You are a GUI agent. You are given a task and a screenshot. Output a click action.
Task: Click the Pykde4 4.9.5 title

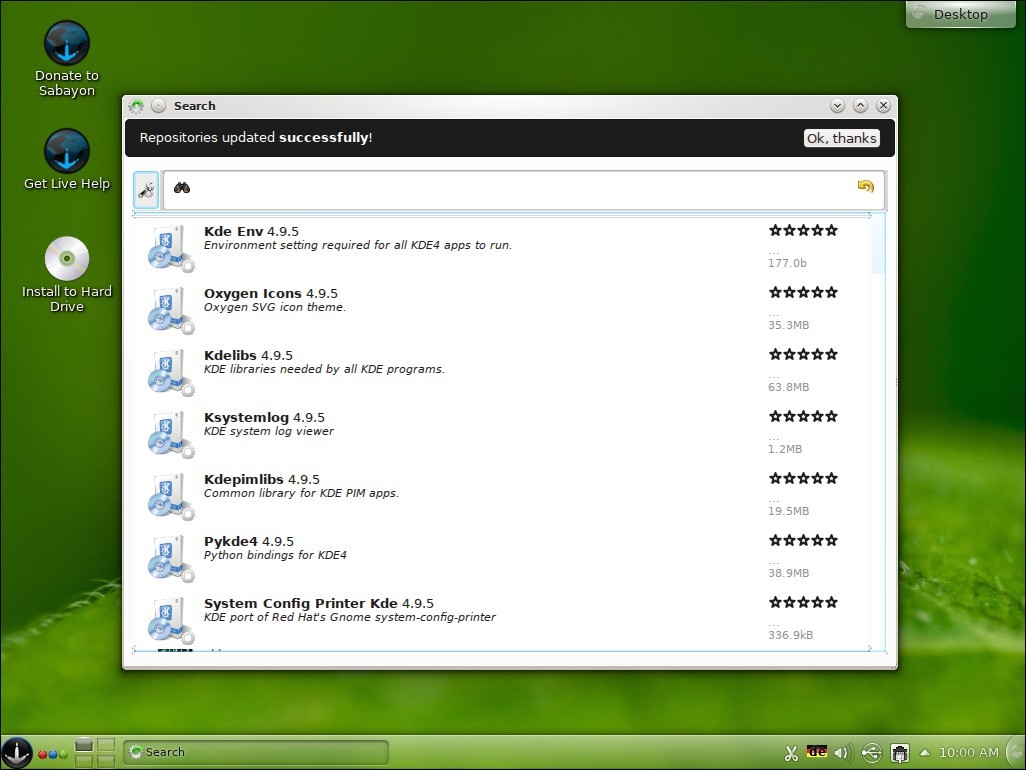click(x=249, y=542)
